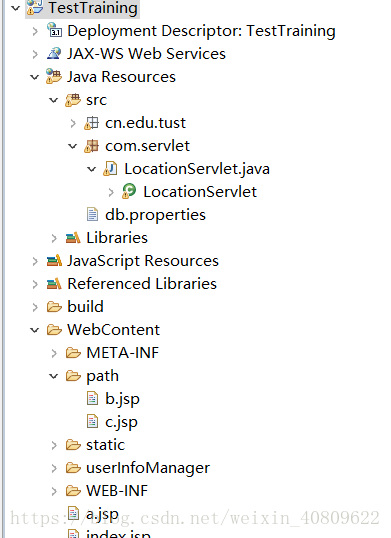Viewport: 391px width, 538px height.
Task: Select the 'META-INF' folder name
Action: [123, 353]
